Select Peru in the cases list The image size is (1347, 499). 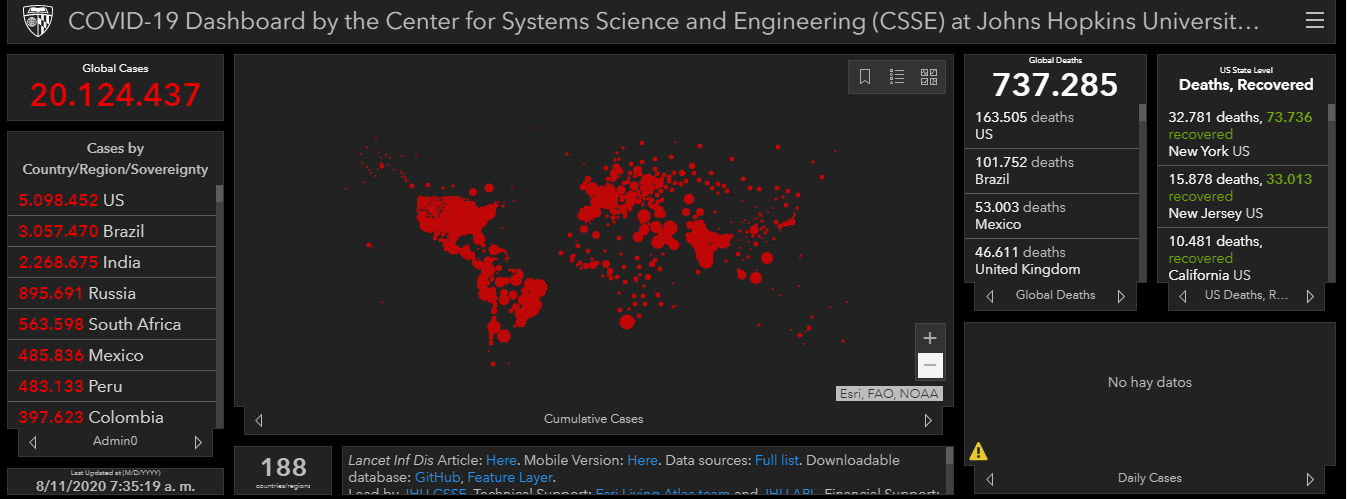(x=112, y=386)
